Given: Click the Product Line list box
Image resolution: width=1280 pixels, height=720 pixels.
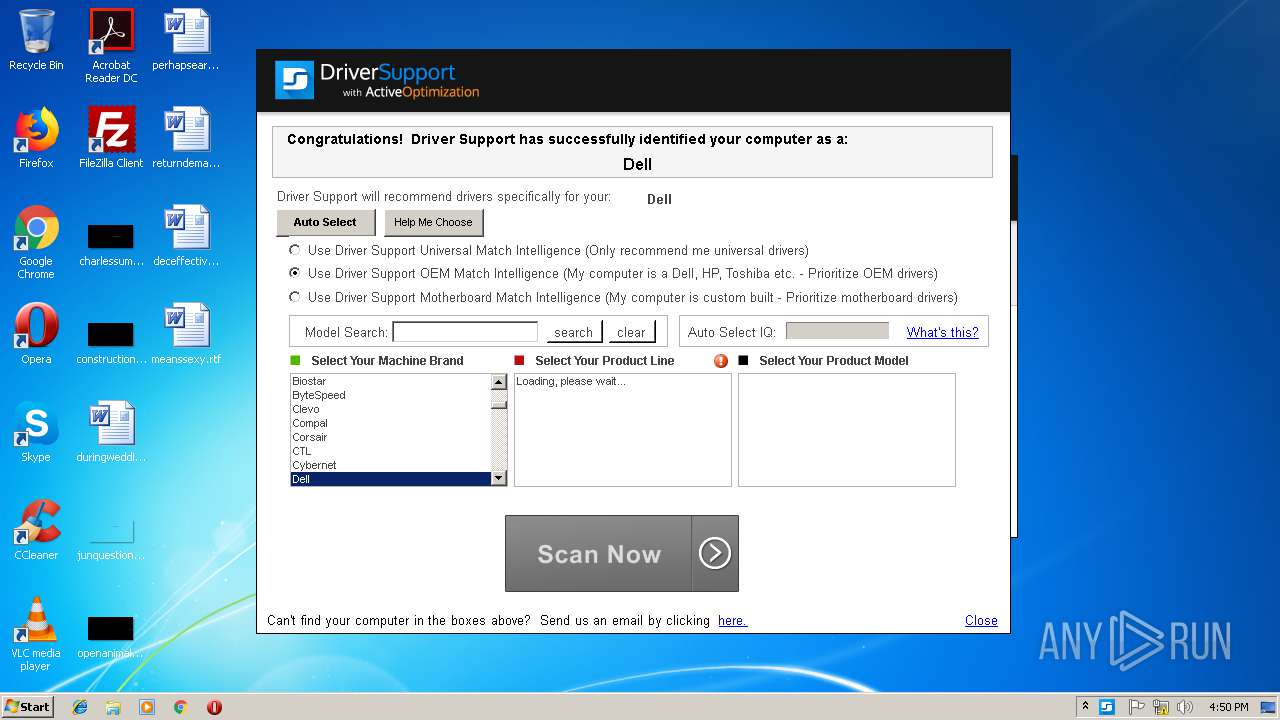Looking at the screenshot, I should 623,430.
